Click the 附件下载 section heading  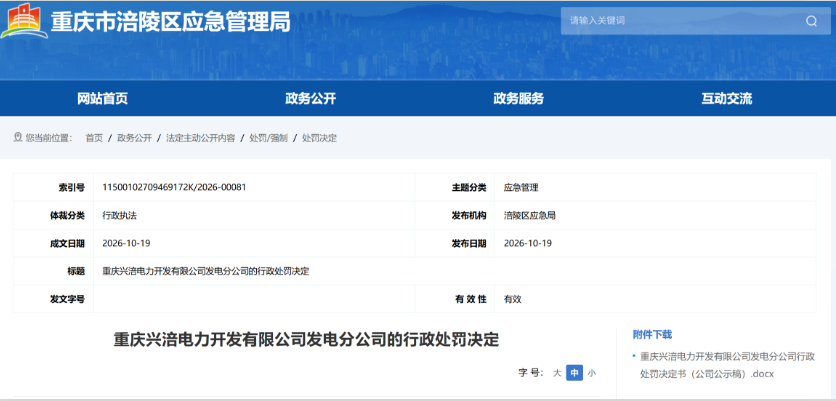652,335
